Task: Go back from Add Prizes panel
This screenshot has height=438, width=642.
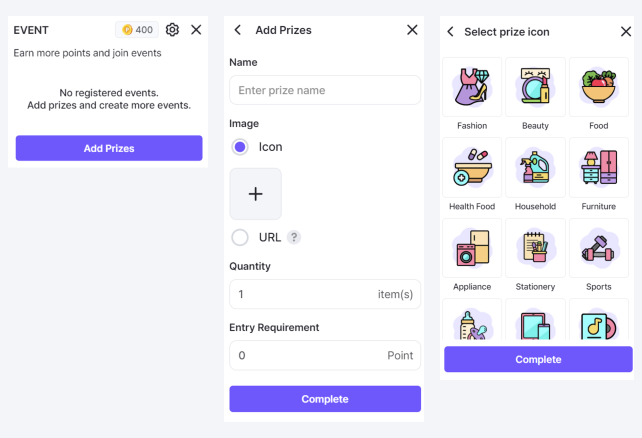Action: (x=238, y=30)
